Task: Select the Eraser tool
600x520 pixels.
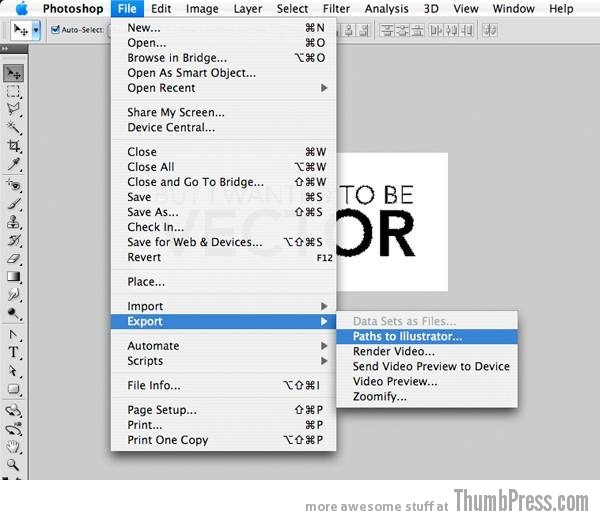Action: coord(13,259)
